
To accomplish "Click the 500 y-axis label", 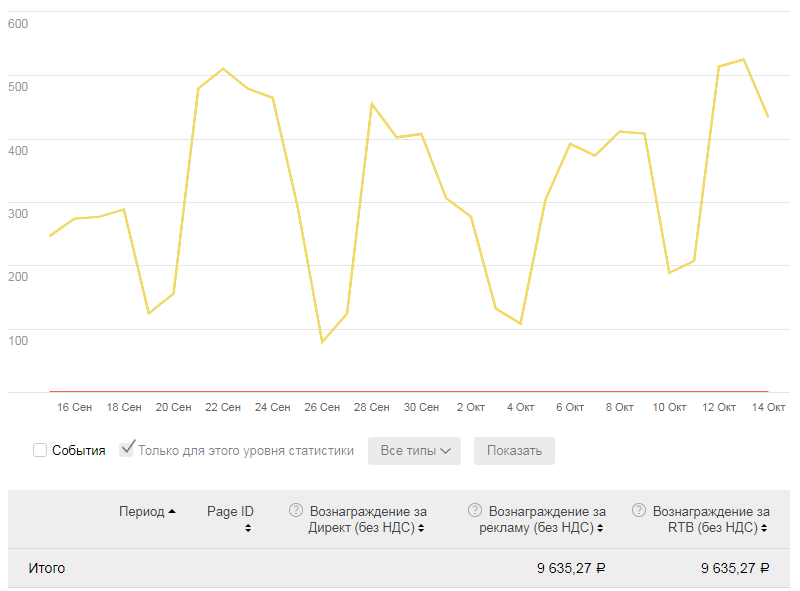I will click(x=18, y=87).
